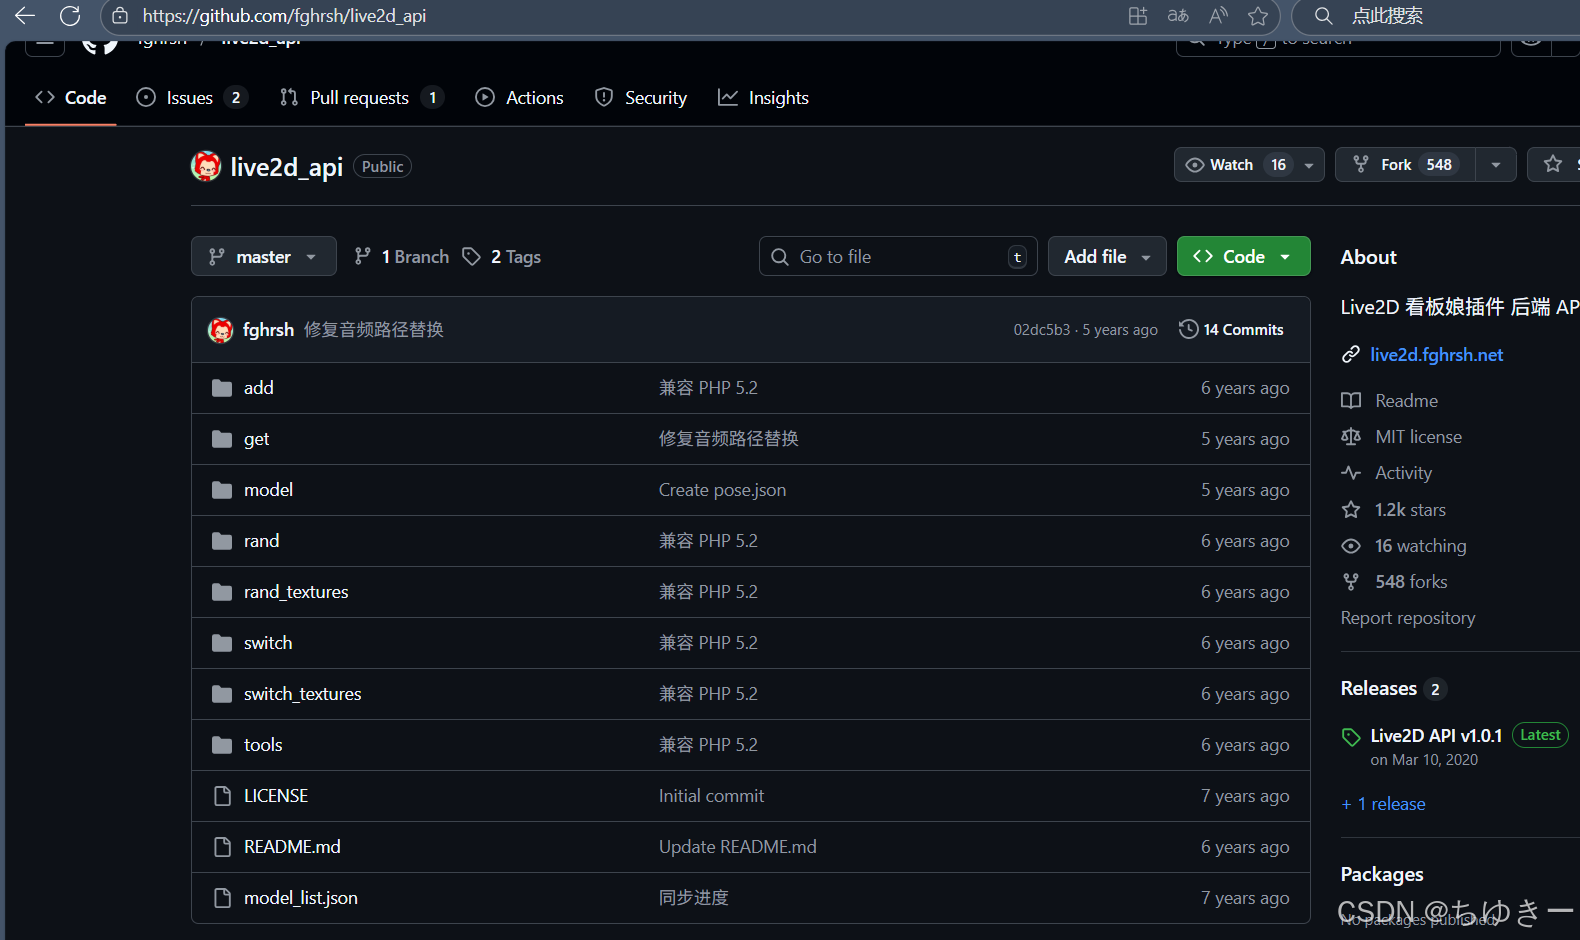Open the model folder
This screenshot has height=940, width=1580.
268,490
